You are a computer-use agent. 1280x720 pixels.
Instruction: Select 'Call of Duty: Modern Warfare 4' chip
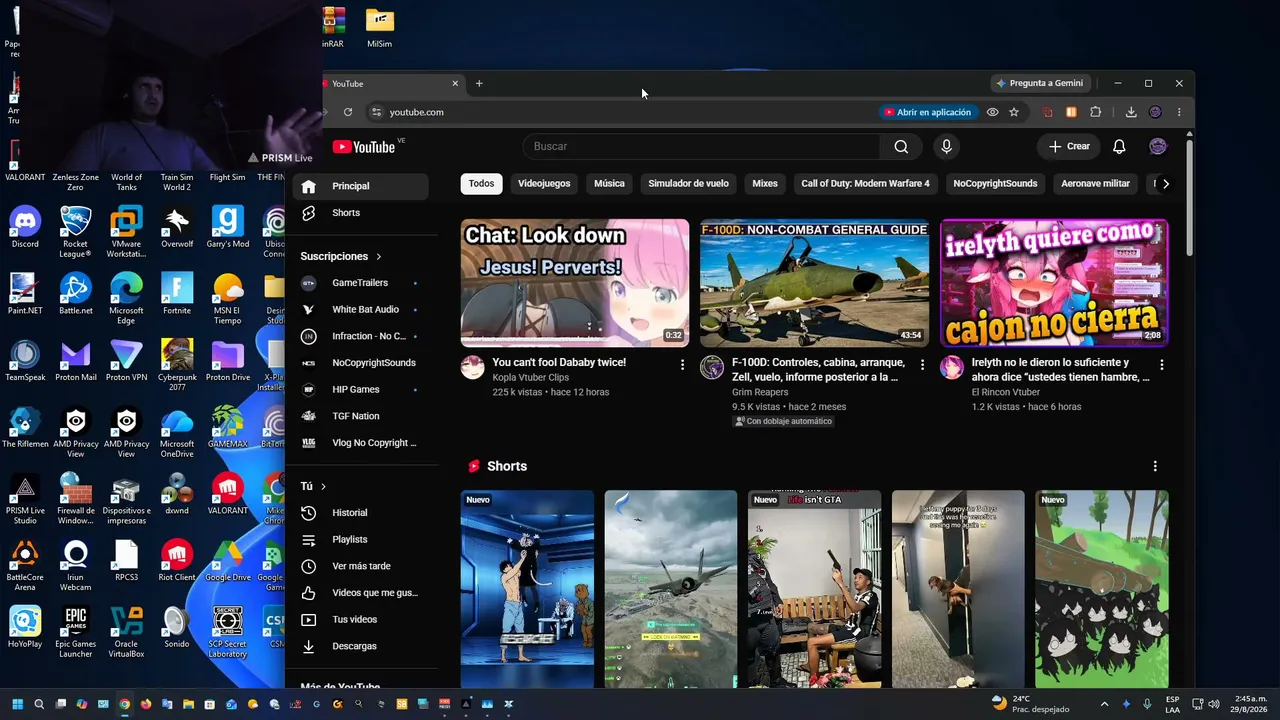click(x=865, y=184)
